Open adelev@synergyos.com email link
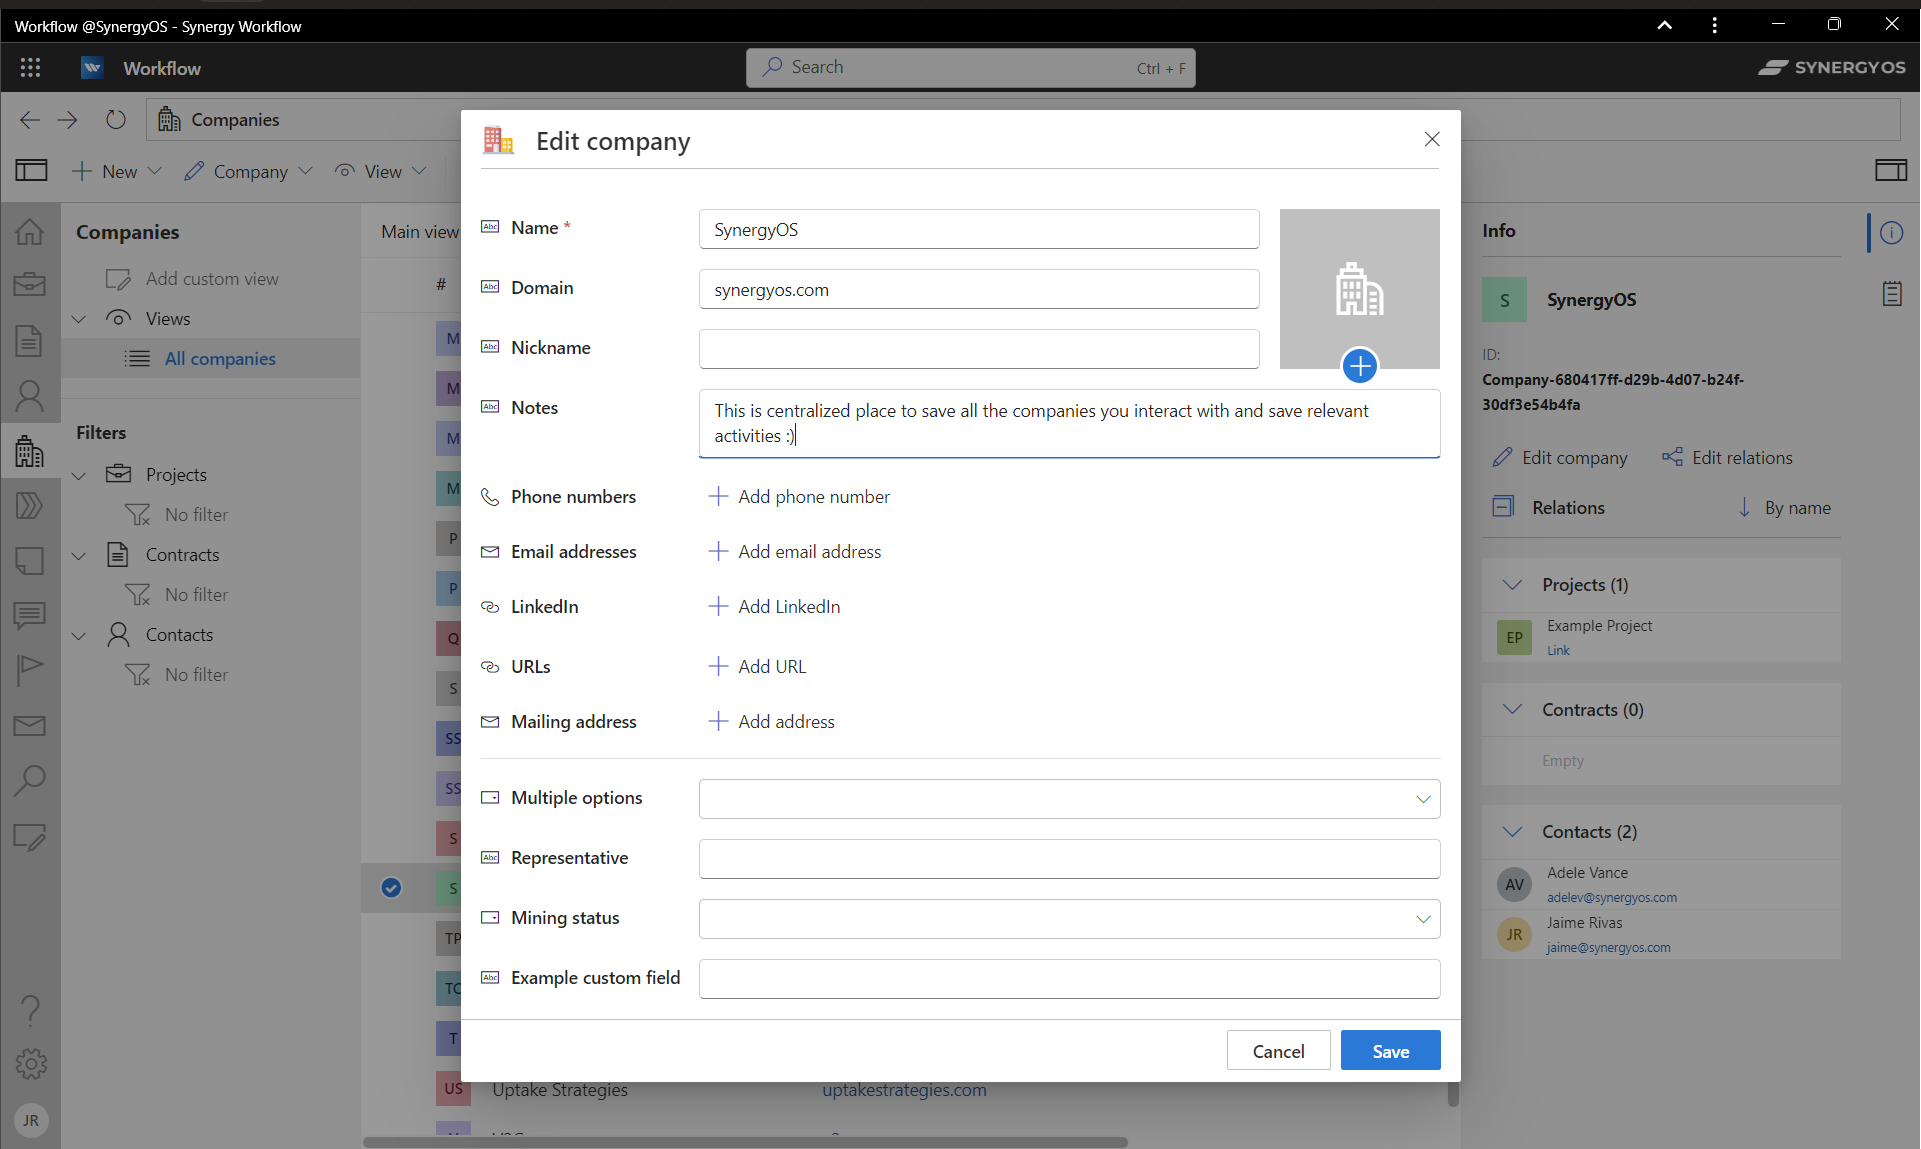 (1612, 898)
